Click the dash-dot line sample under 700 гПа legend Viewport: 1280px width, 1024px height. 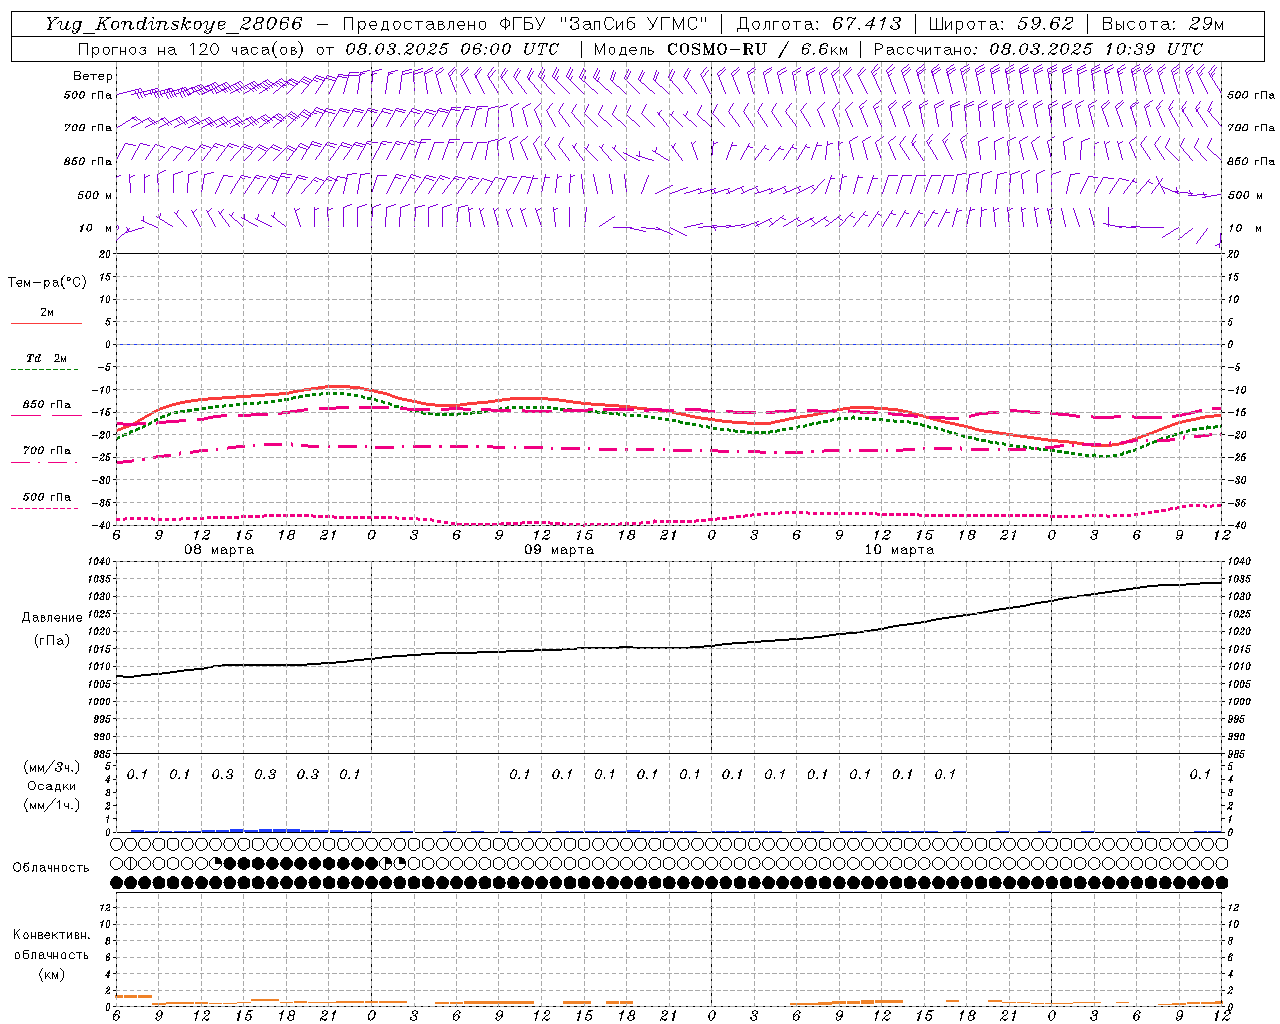click(44, 462)
